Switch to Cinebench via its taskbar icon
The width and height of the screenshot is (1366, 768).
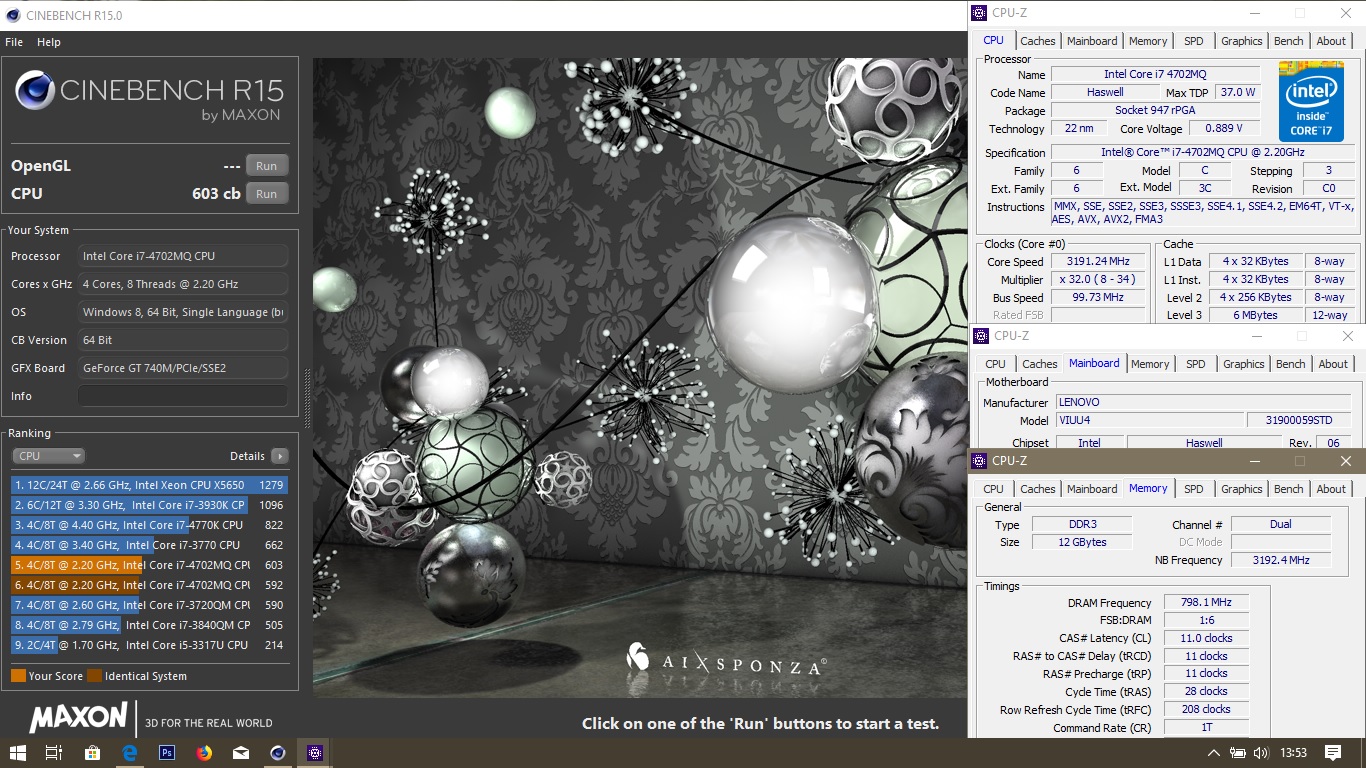pos(278,753)
